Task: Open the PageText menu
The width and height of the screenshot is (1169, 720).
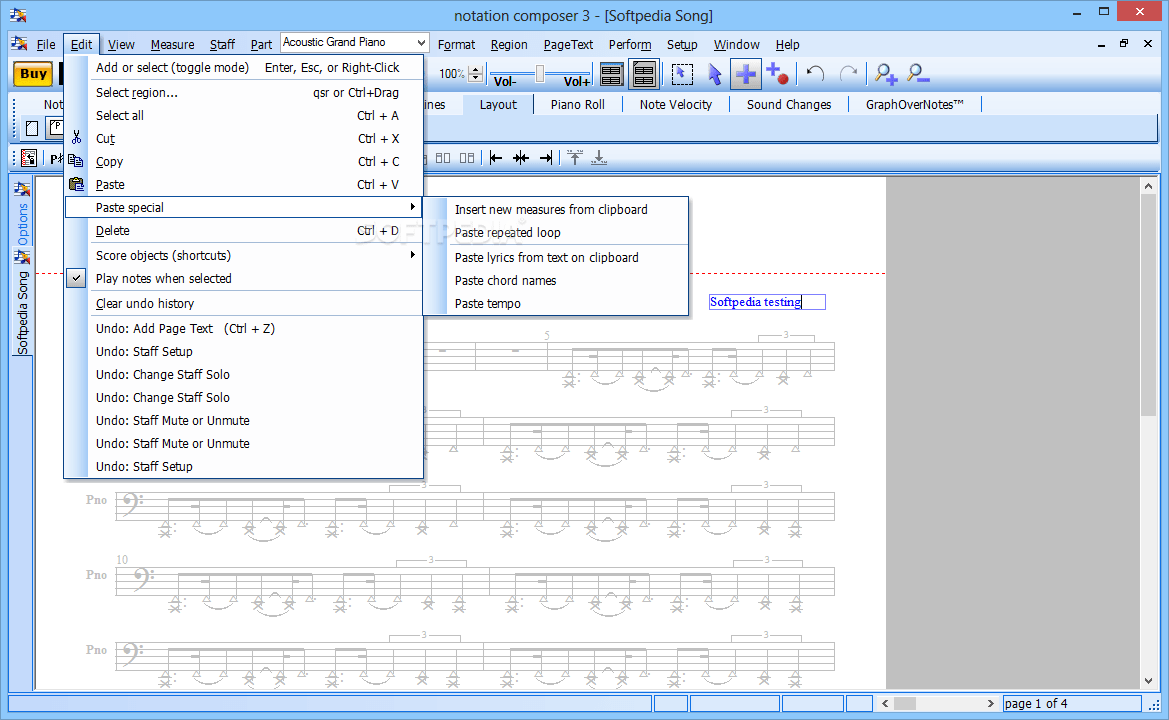Action: (568, 45)
